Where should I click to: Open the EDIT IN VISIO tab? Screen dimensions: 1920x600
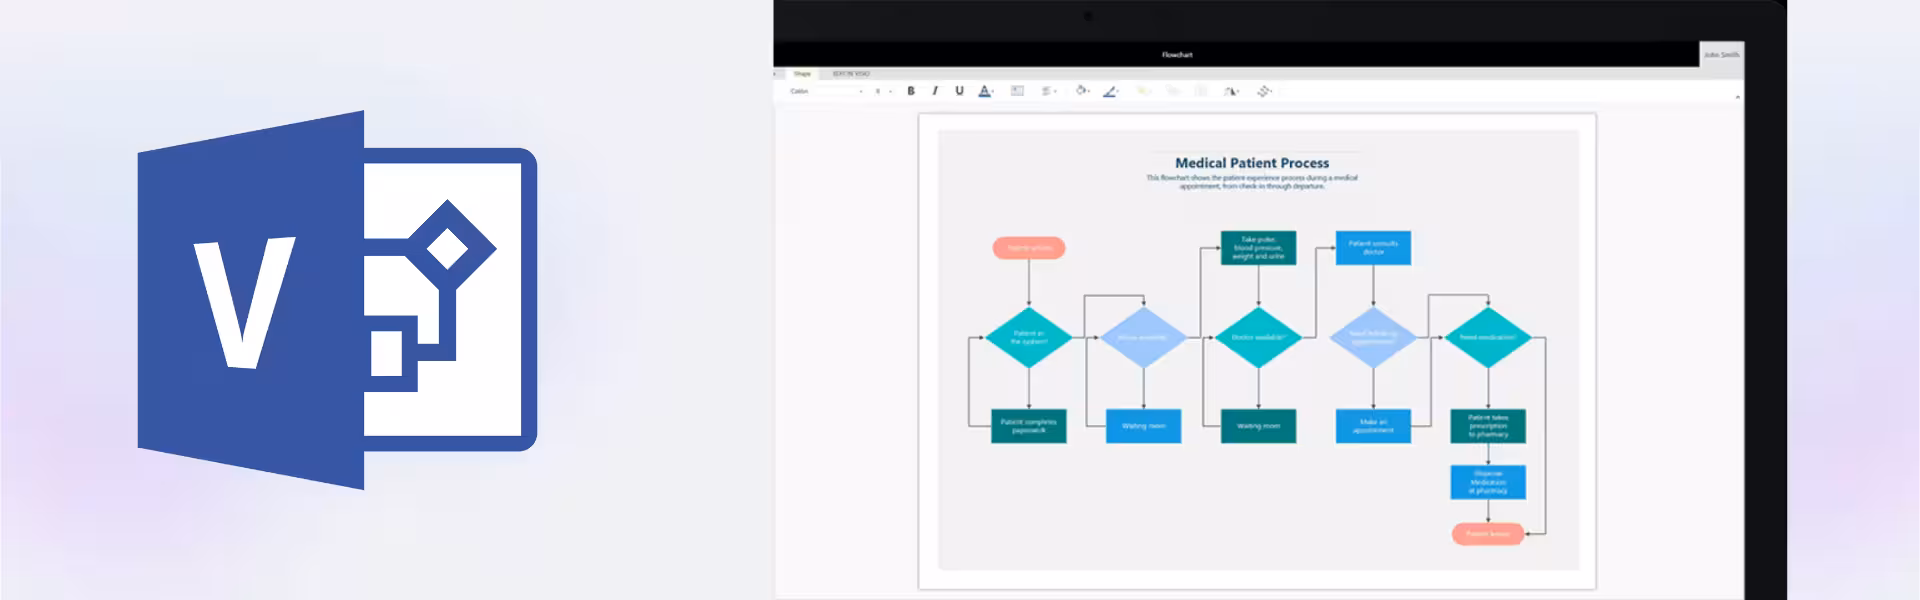[851, 74]
